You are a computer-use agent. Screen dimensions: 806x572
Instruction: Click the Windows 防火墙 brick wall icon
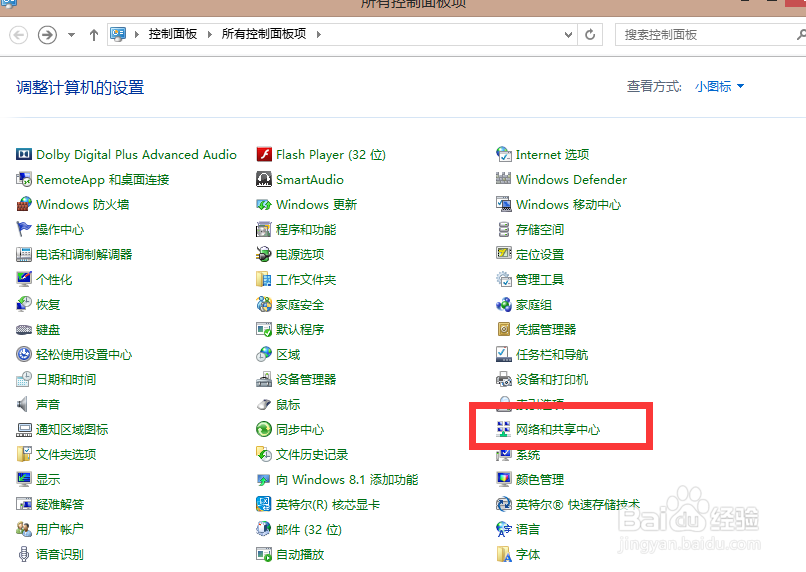click(24, 204)
